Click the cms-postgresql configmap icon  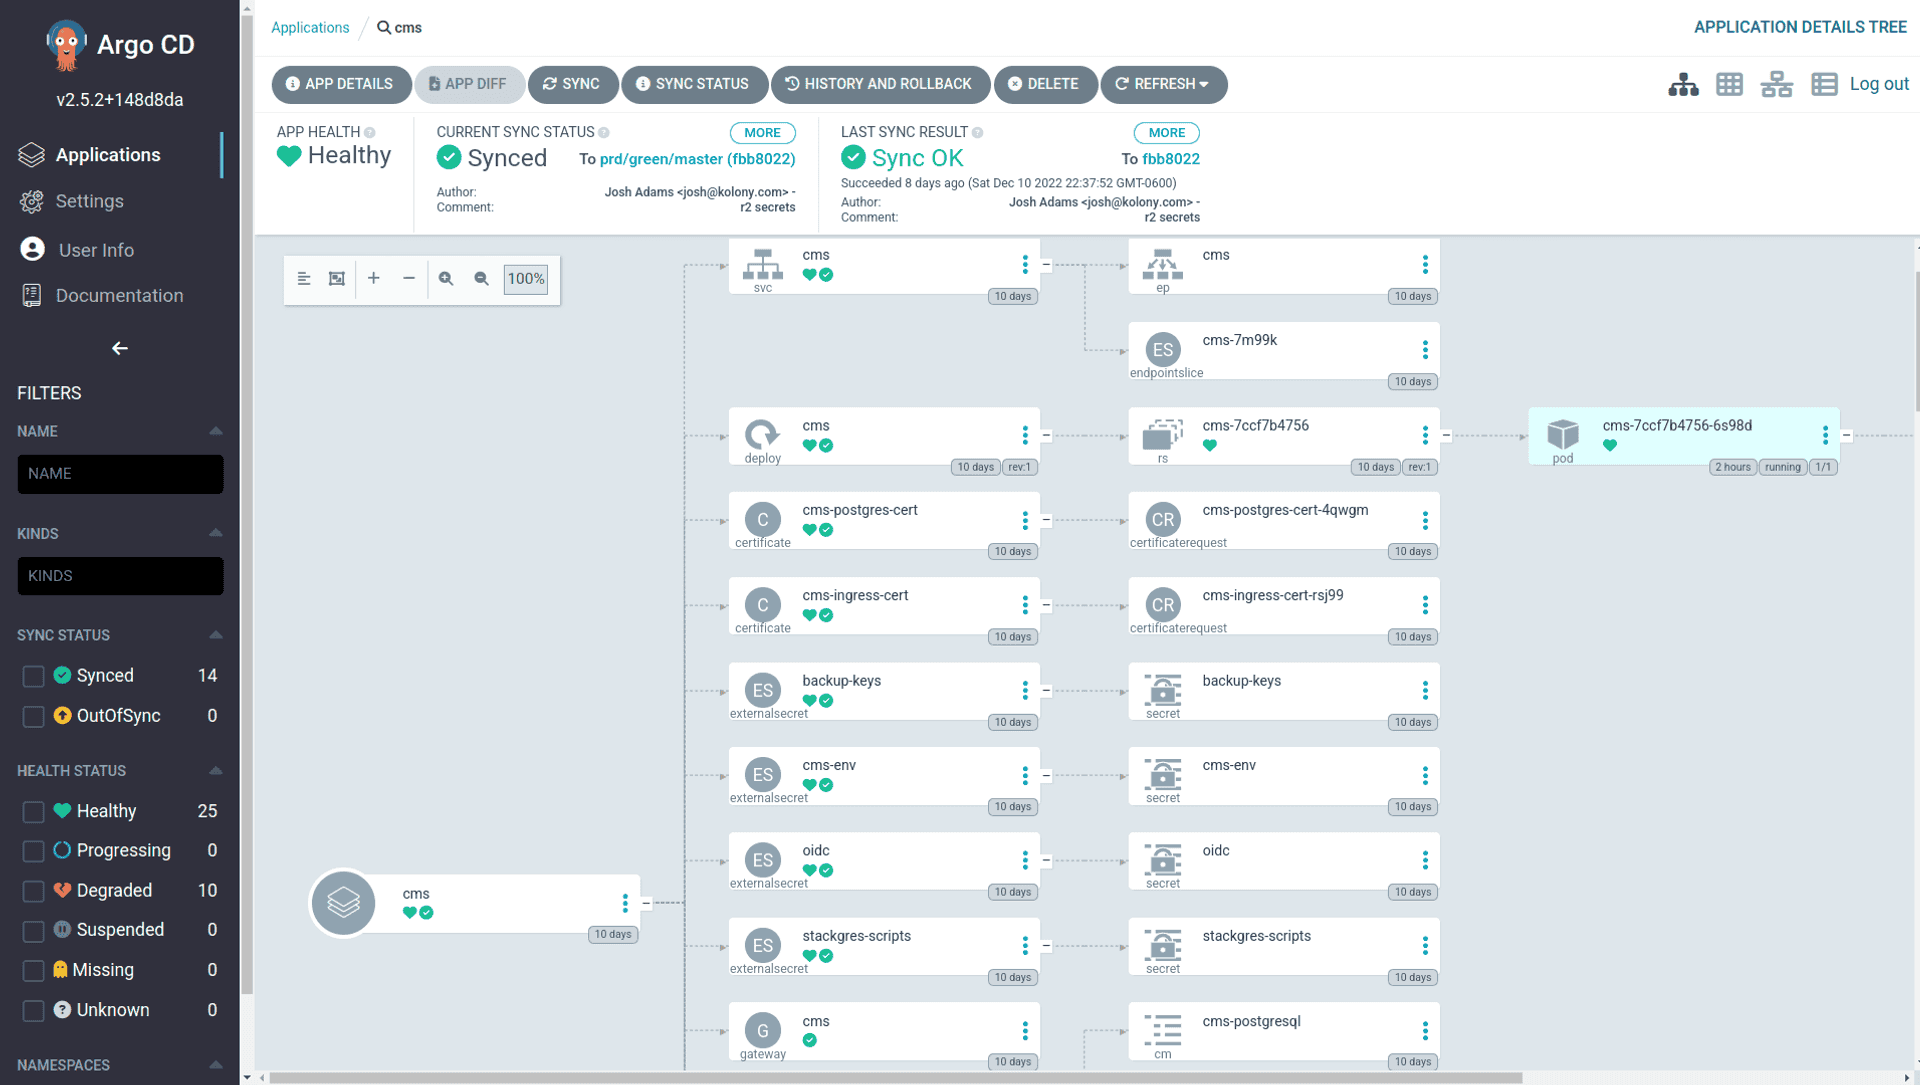pyautogui.click(x=1162, y=1031)
